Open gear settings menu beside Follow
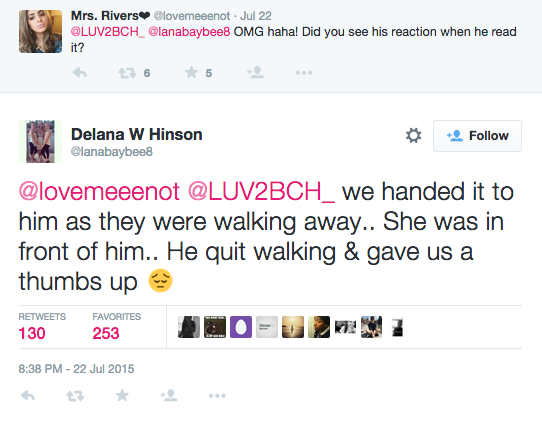 413,136
